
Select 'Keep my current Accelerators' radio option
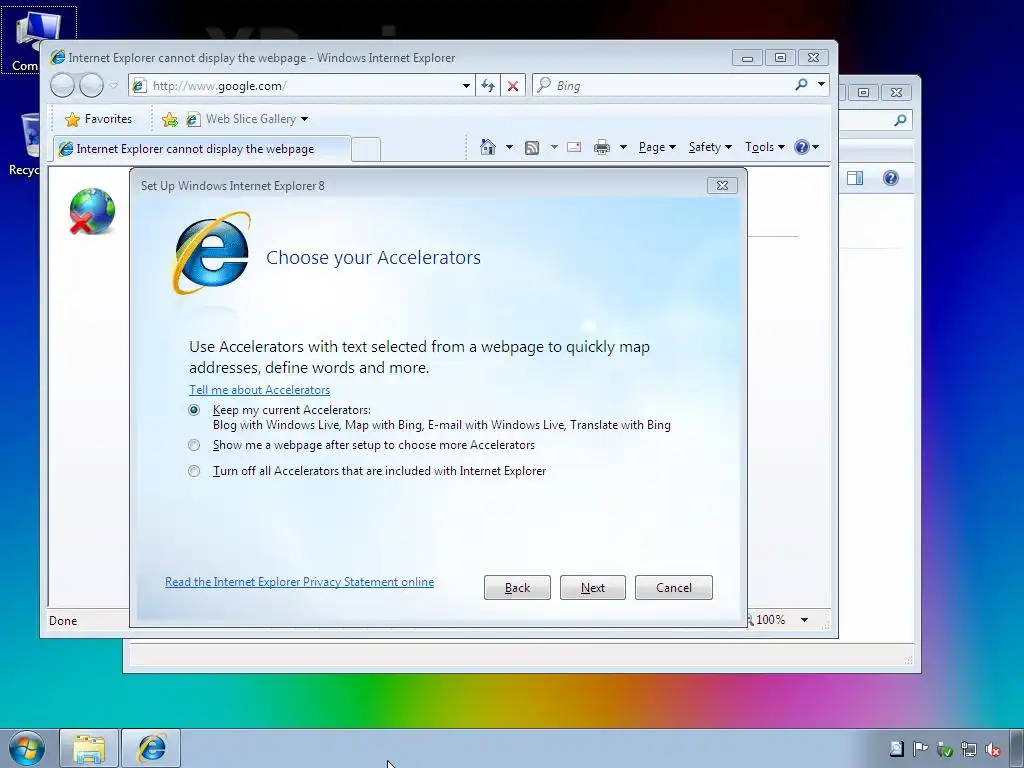pyautogui.click(x=194, y=410)
